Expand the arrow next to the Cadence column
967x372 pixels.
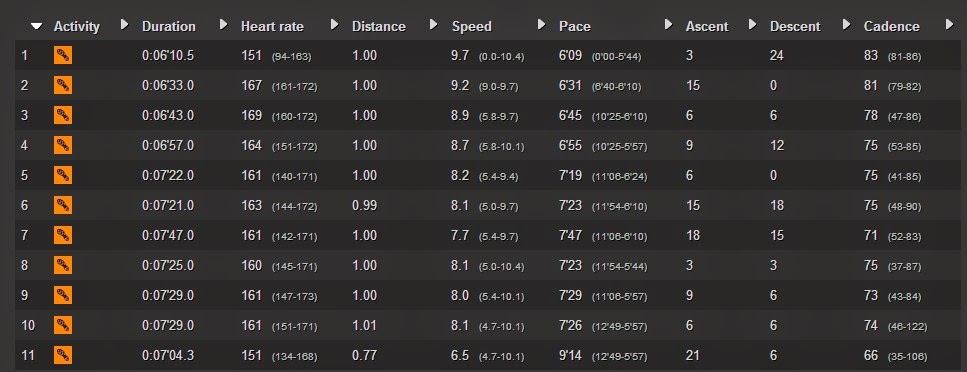tap(948, 25)
